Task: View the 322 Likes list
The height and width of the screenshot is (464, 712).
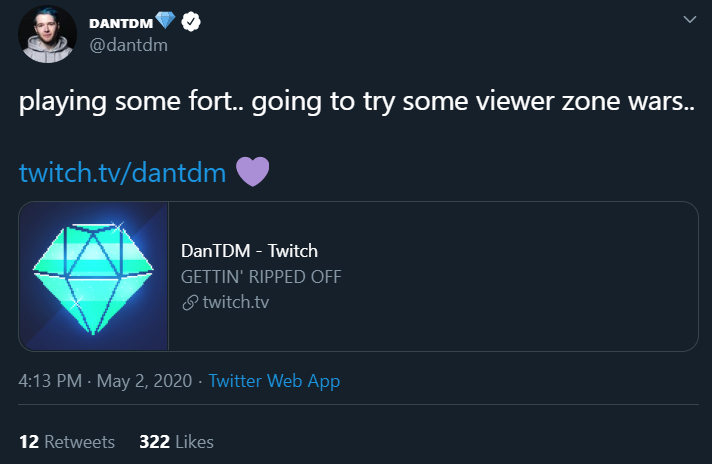Action: tap(176, 441)
